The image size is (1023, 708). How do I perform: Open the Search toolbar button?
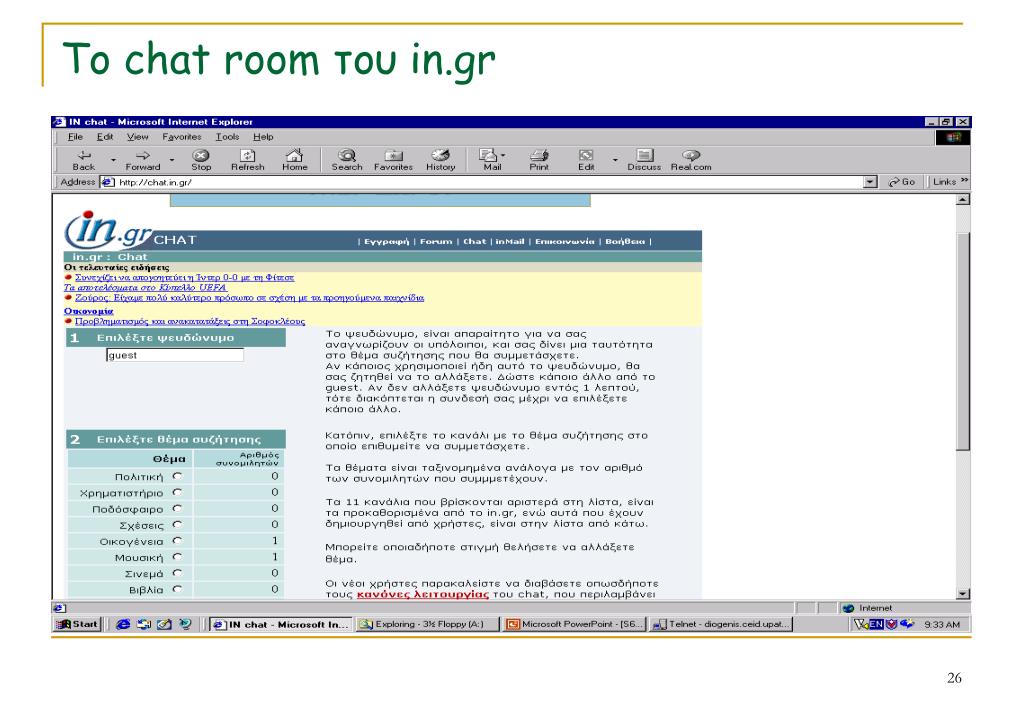[346, 160]
